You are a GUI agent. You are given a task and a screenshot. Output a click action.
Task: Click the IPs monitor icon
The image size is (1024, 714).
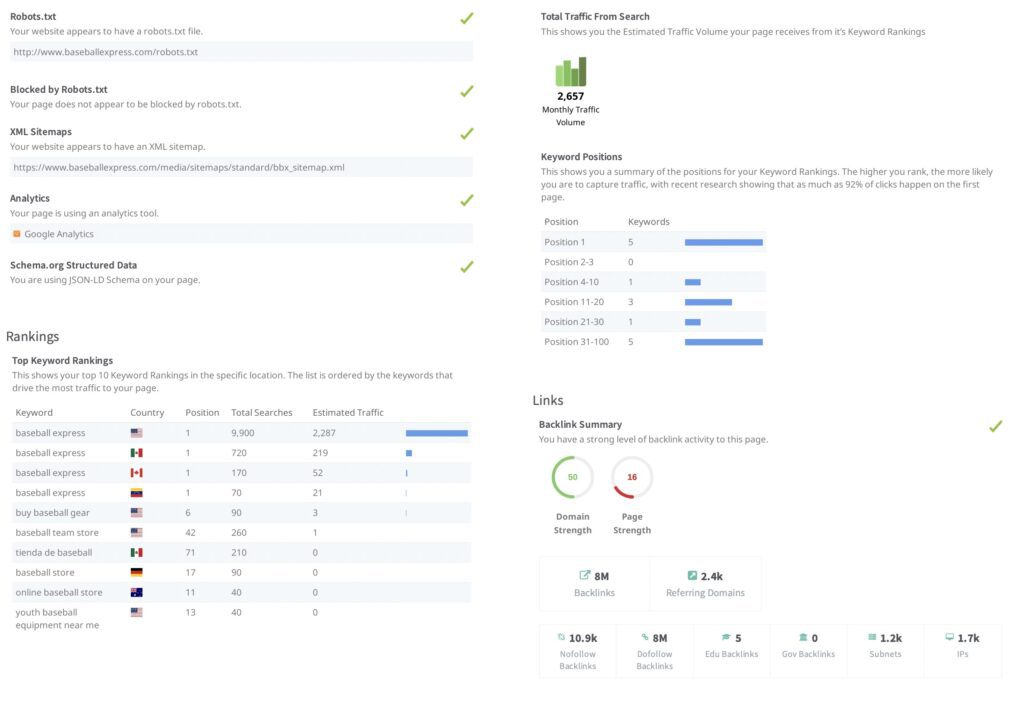pyautogui.click(x=949, y=637)
